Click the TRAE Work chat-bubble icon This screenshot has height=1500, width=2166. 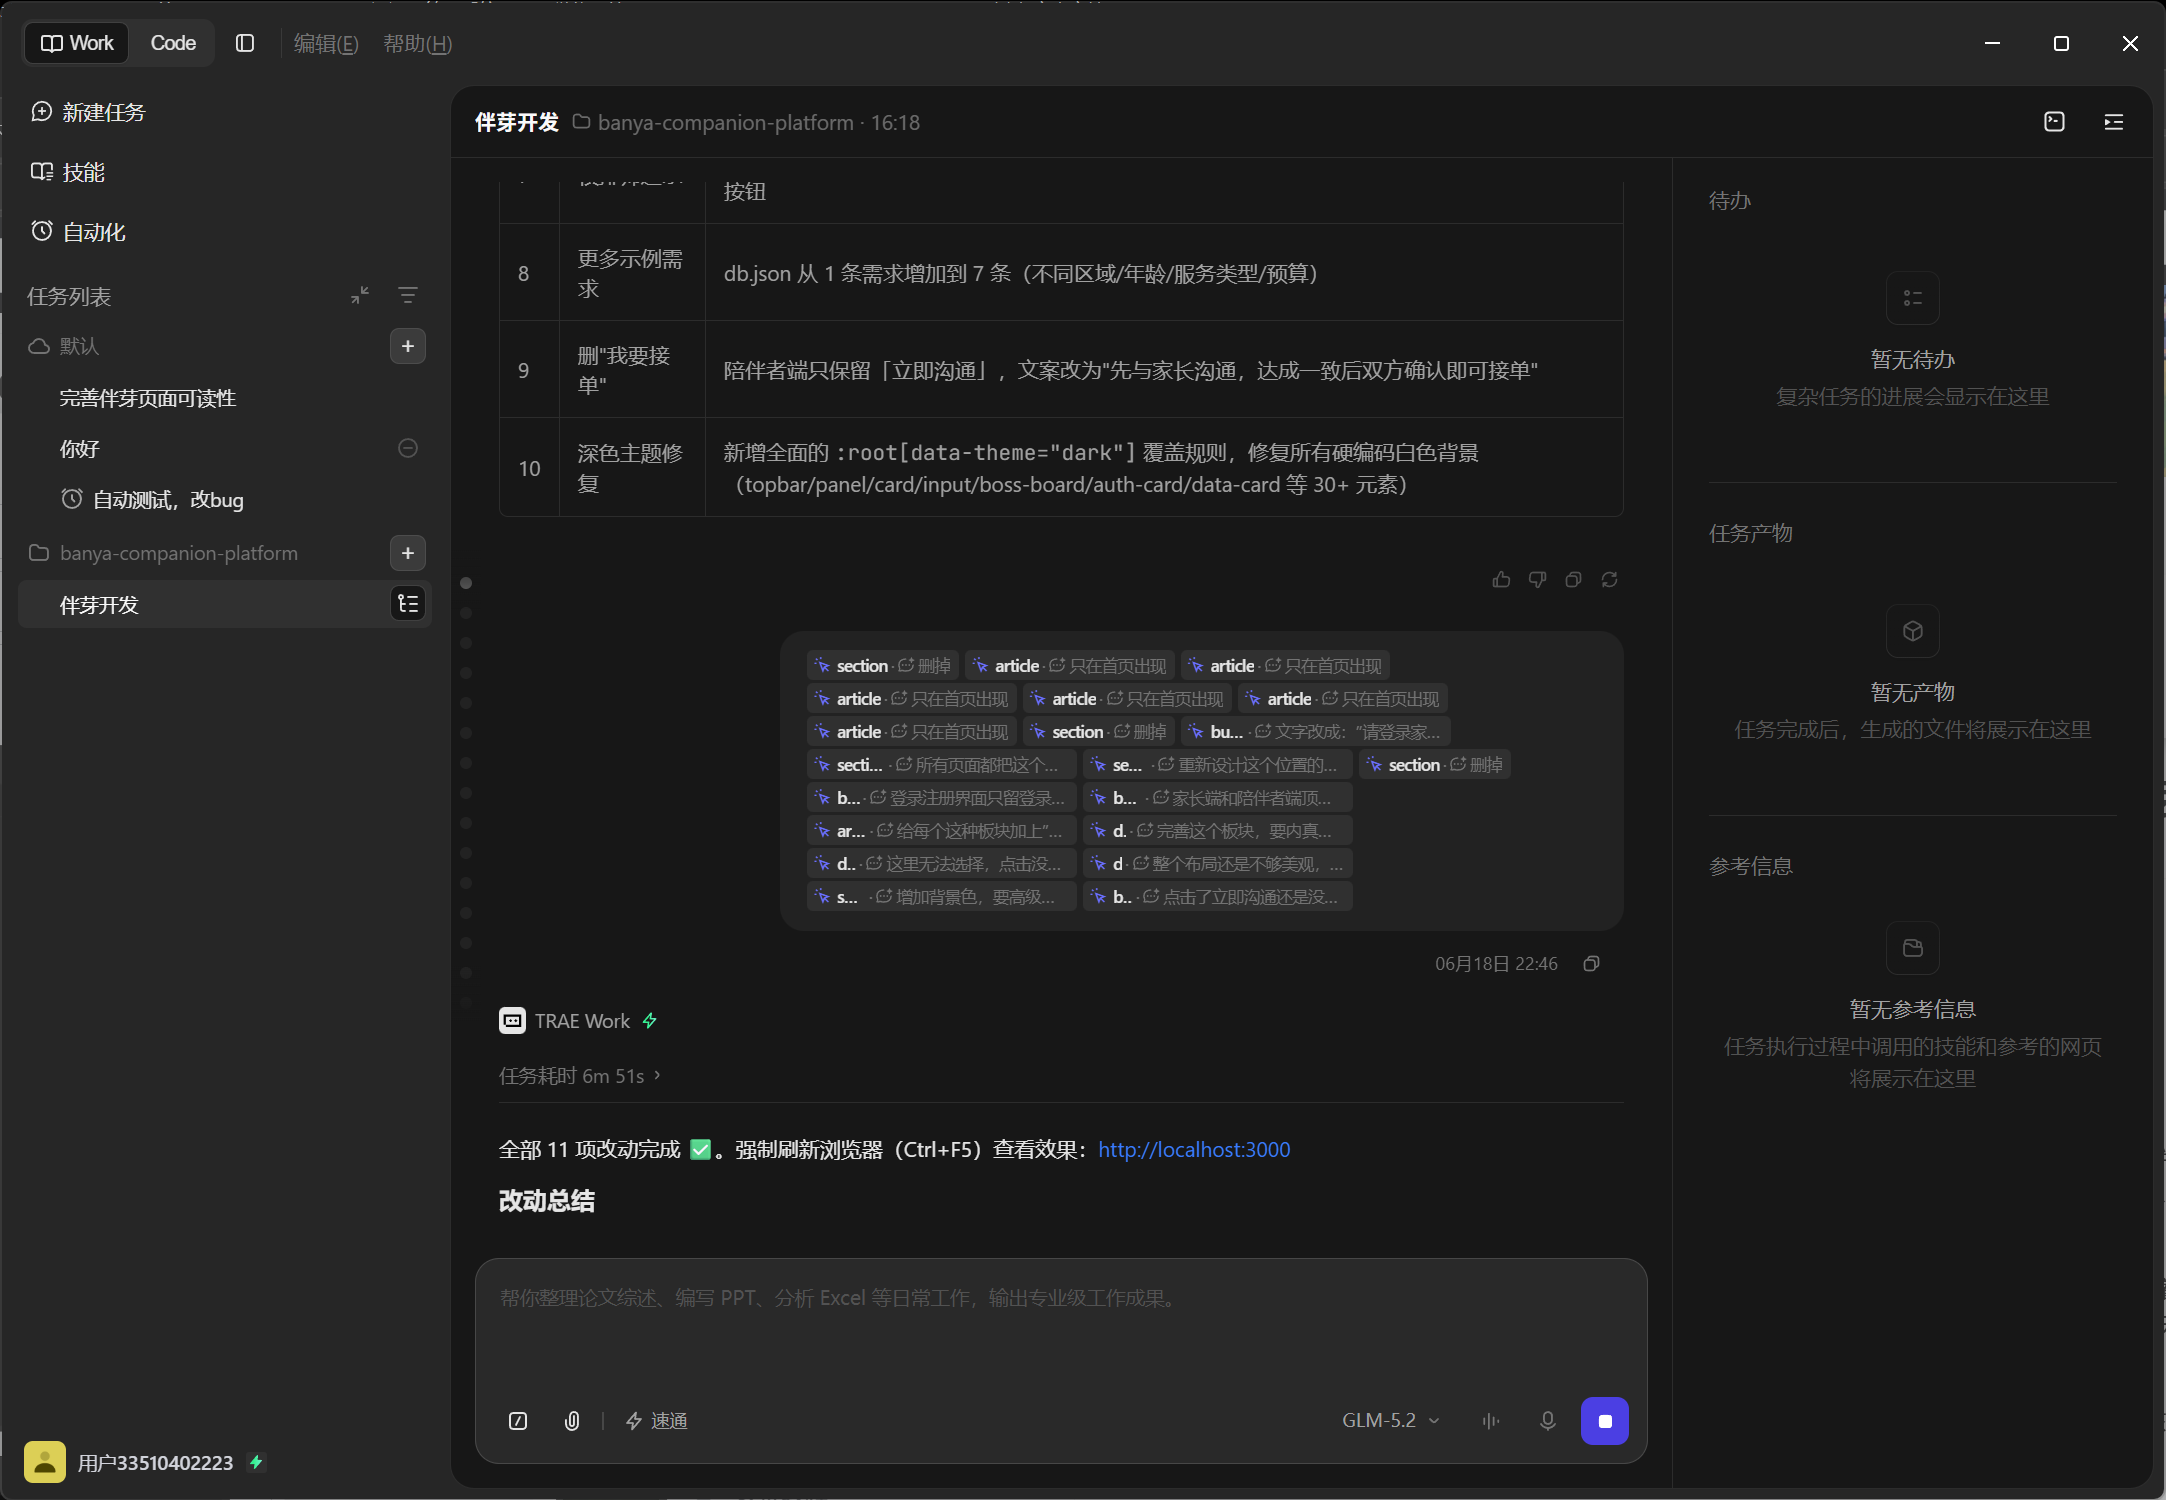[x=512, y=1021]
